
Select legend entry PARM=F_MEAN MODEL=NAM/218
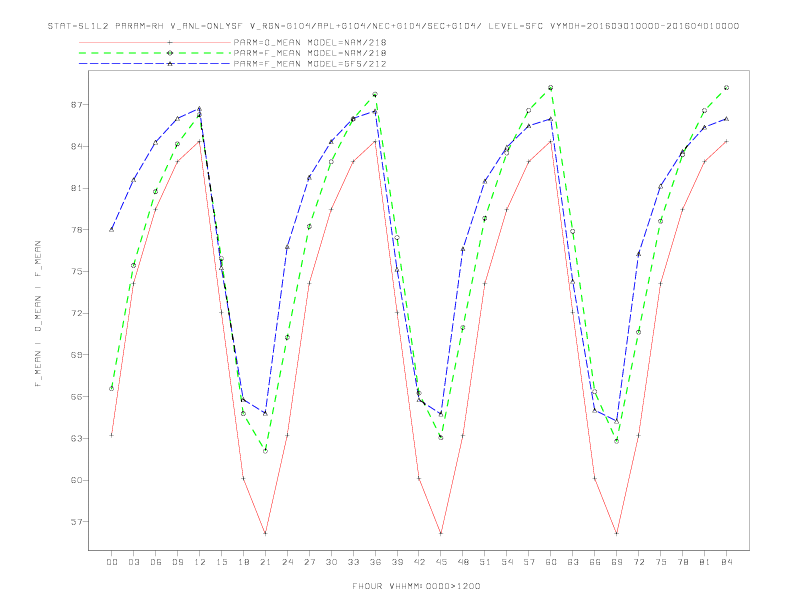(310, 53)
